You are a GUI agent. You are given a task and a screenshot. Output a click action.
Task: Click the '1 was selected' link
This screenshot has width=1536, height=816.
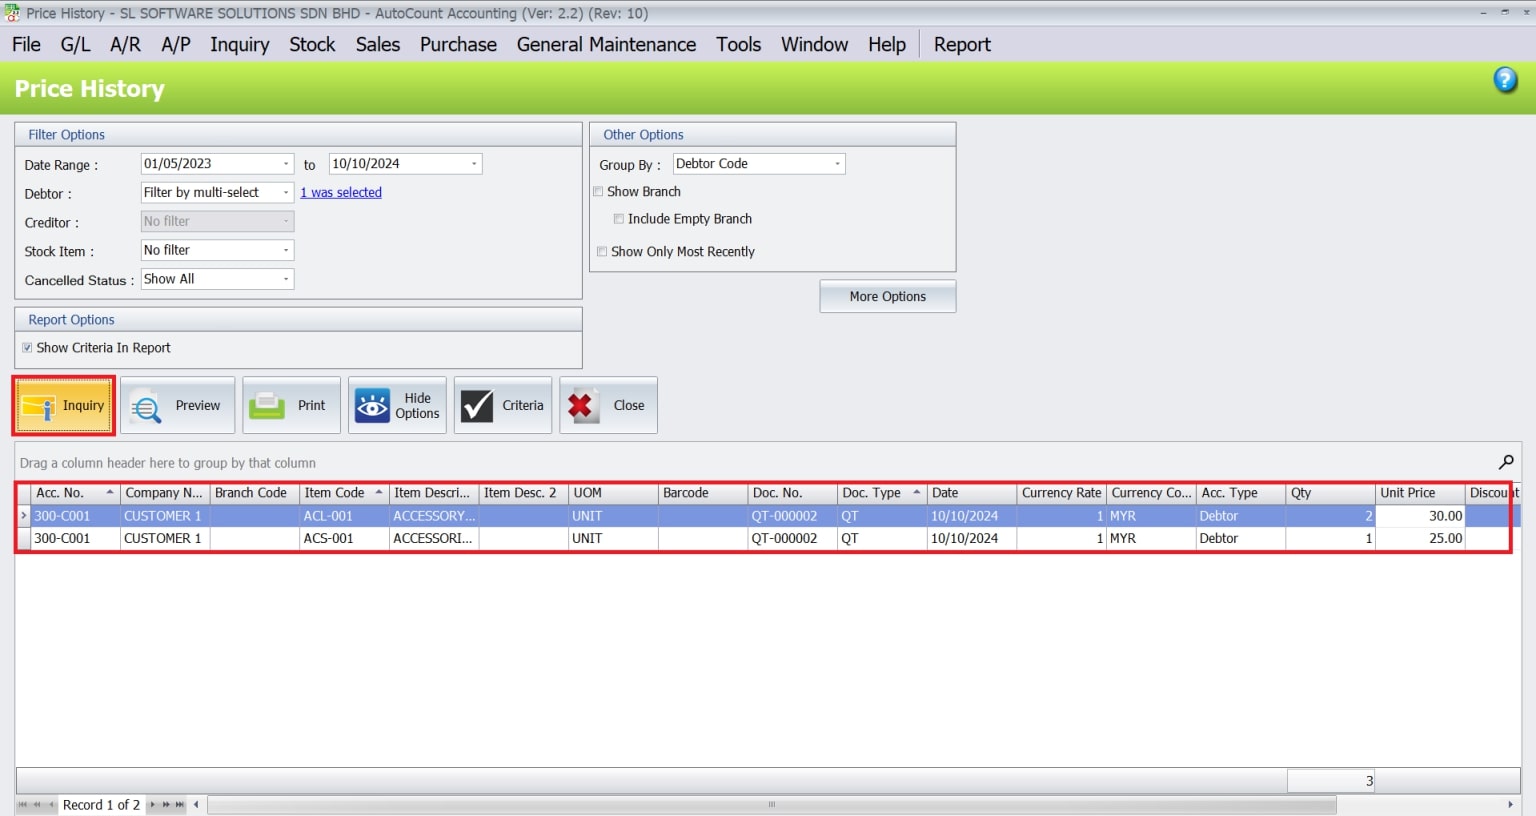tap(341, 193)
